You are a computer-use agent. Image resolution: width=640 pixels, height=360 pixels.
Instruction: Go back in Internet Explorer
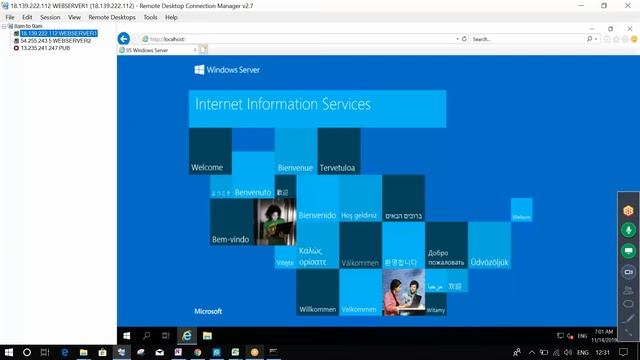tap(124, 39)
